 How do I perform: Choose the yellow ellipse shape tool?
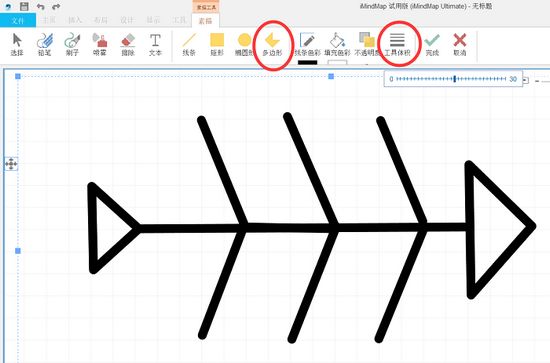pyautogui.click(x=244, y=44)
